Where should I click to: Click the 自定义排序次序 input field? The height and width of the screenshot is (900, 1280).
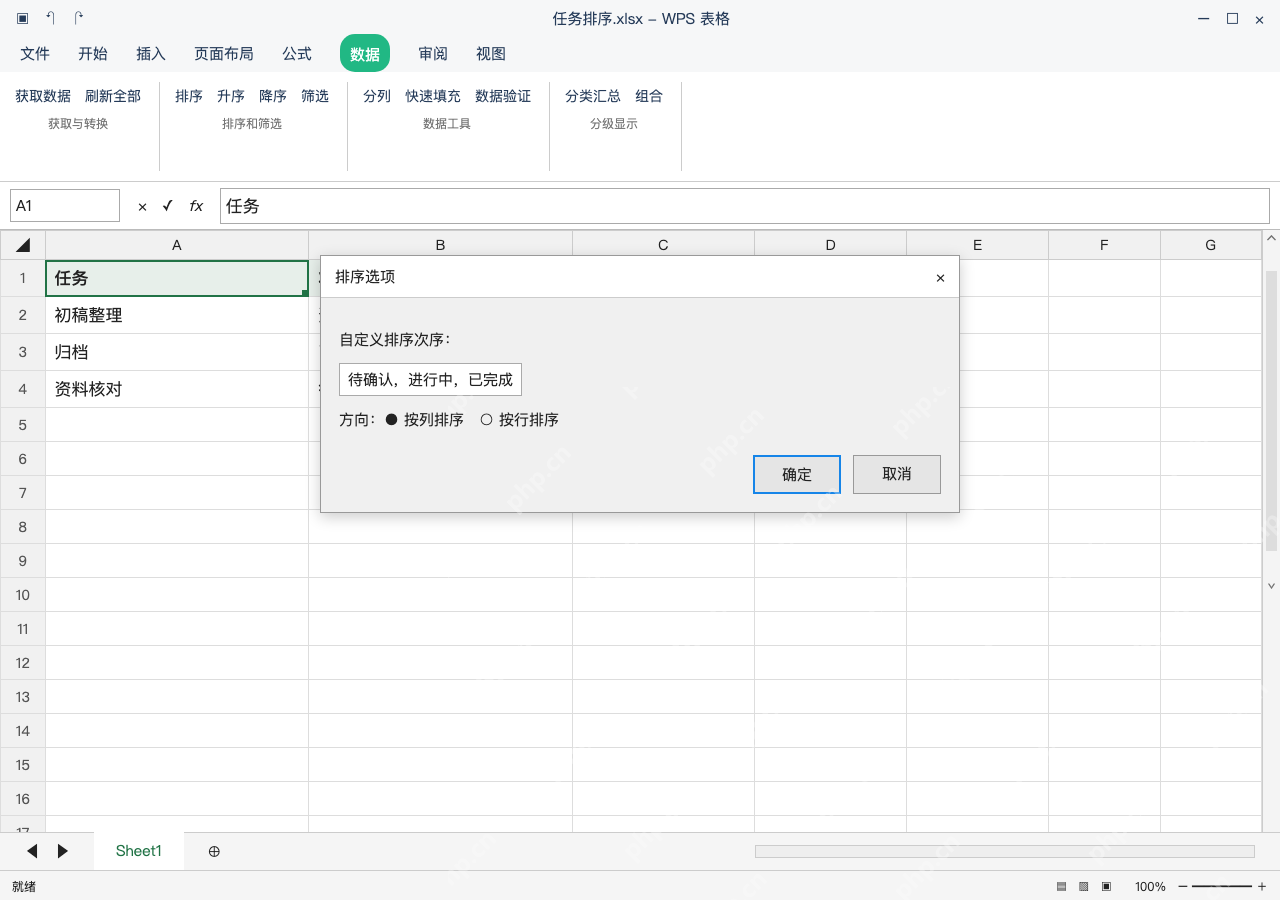(430, 380)
